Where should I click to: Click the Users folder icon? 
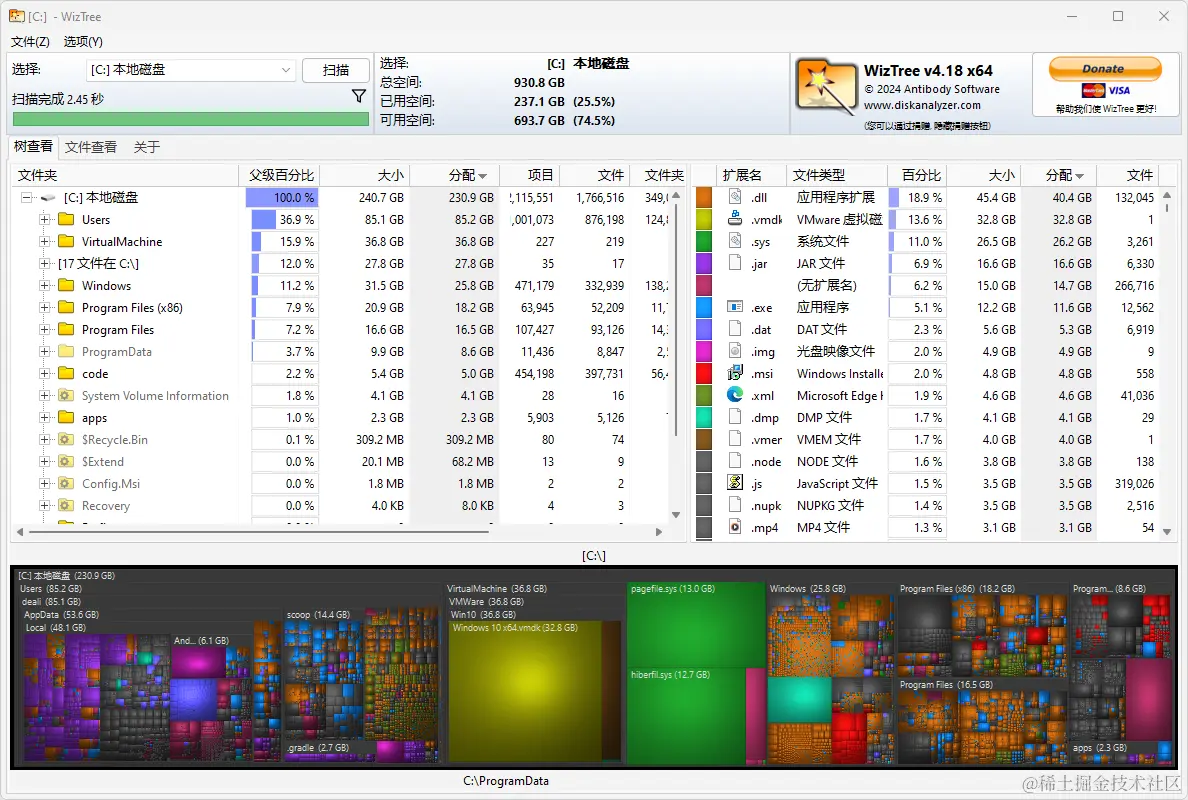(x=67, y=220)
